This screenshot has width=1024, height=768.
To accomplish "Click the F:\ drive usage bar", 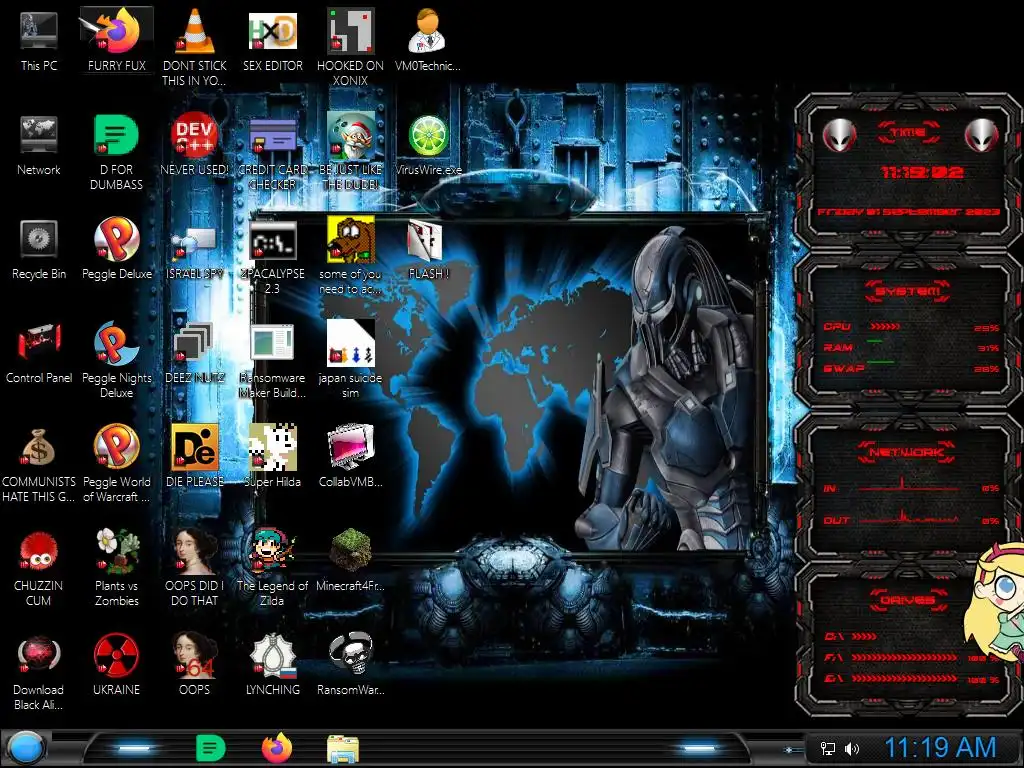I will [904, 658].
